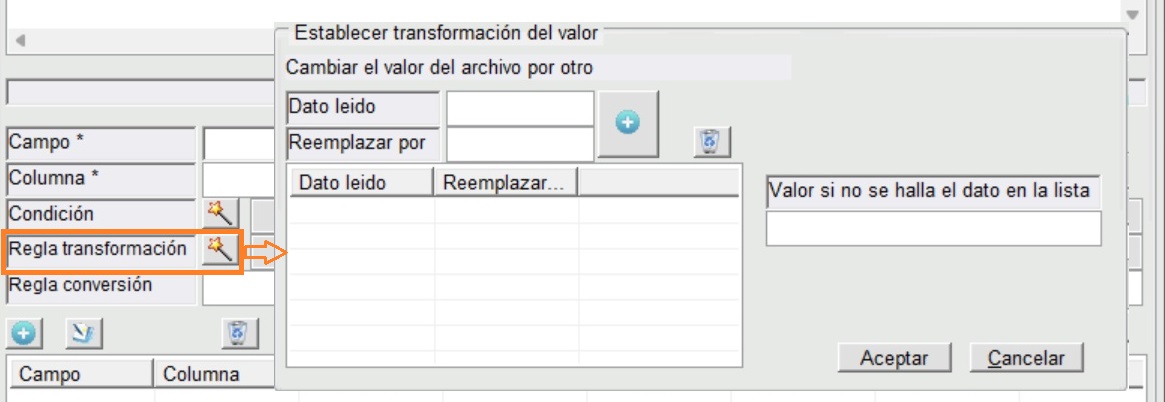Click the Campo column header in lower table

point(80,375)
